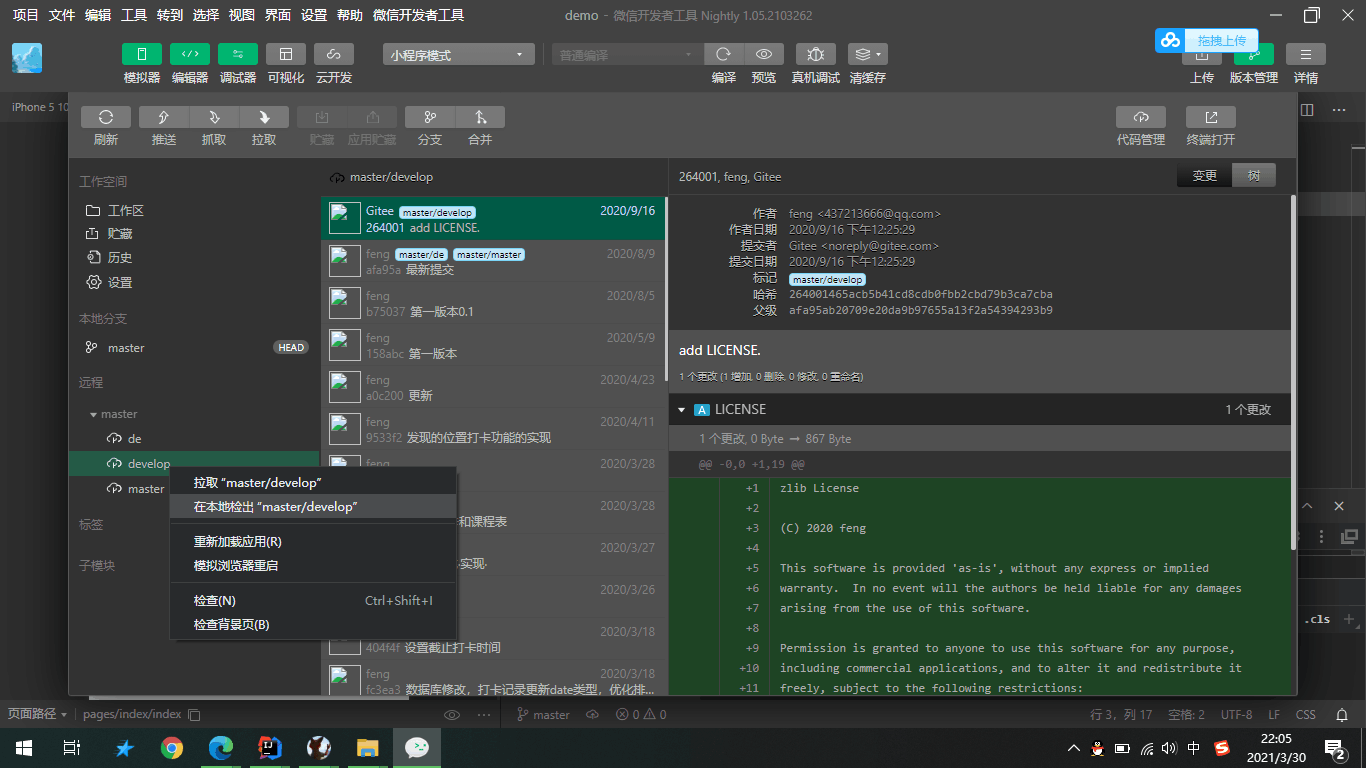Click the preview eye icon
Screen dimensions: 1366x768
click(x=764, y=54)
